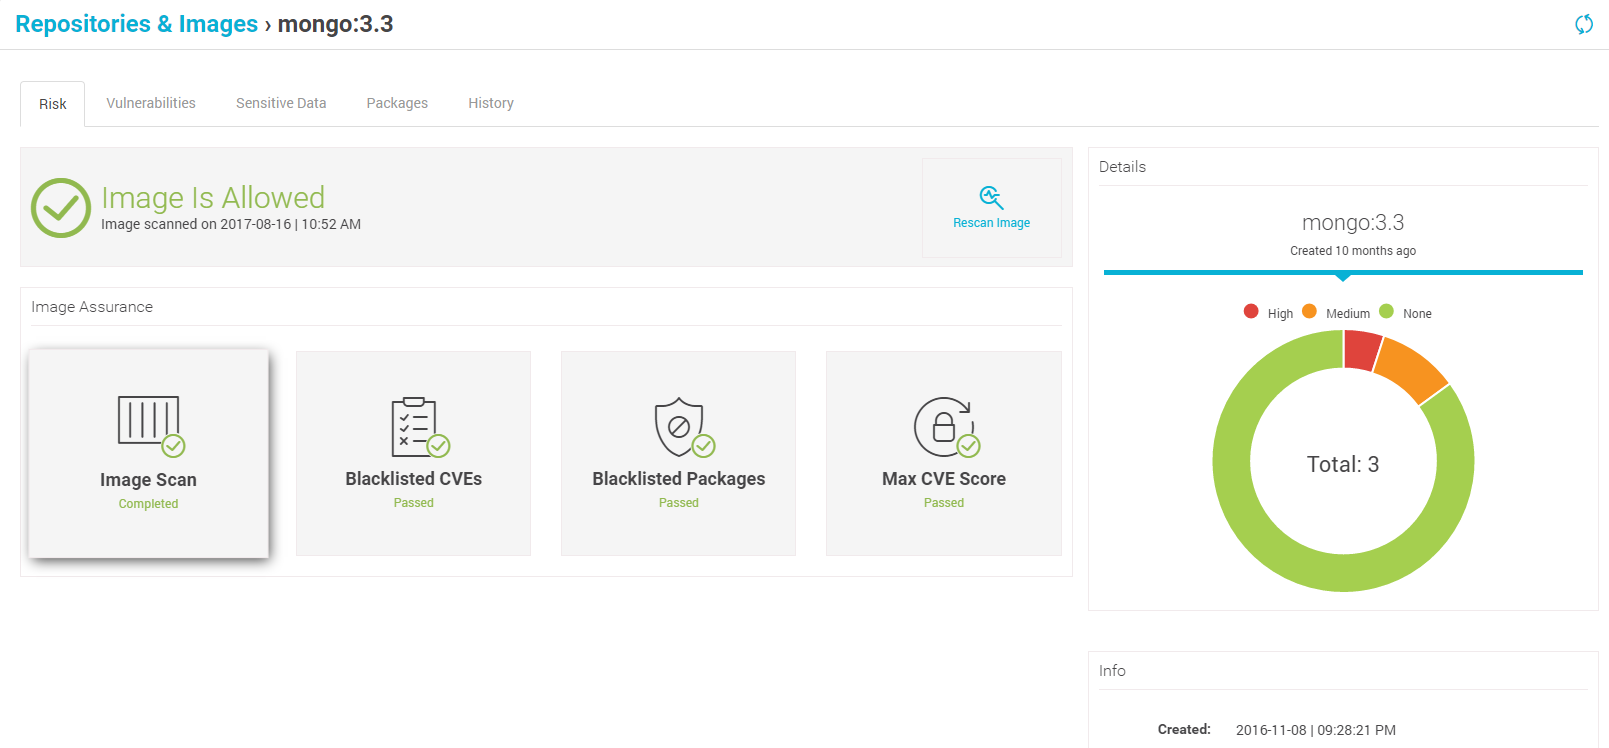The width and height of the screenshot is (1609, 748).
Task: Click the Blacklisted CVEs clipboard icon
Action: pyautogui.click(x=414, y=427)
